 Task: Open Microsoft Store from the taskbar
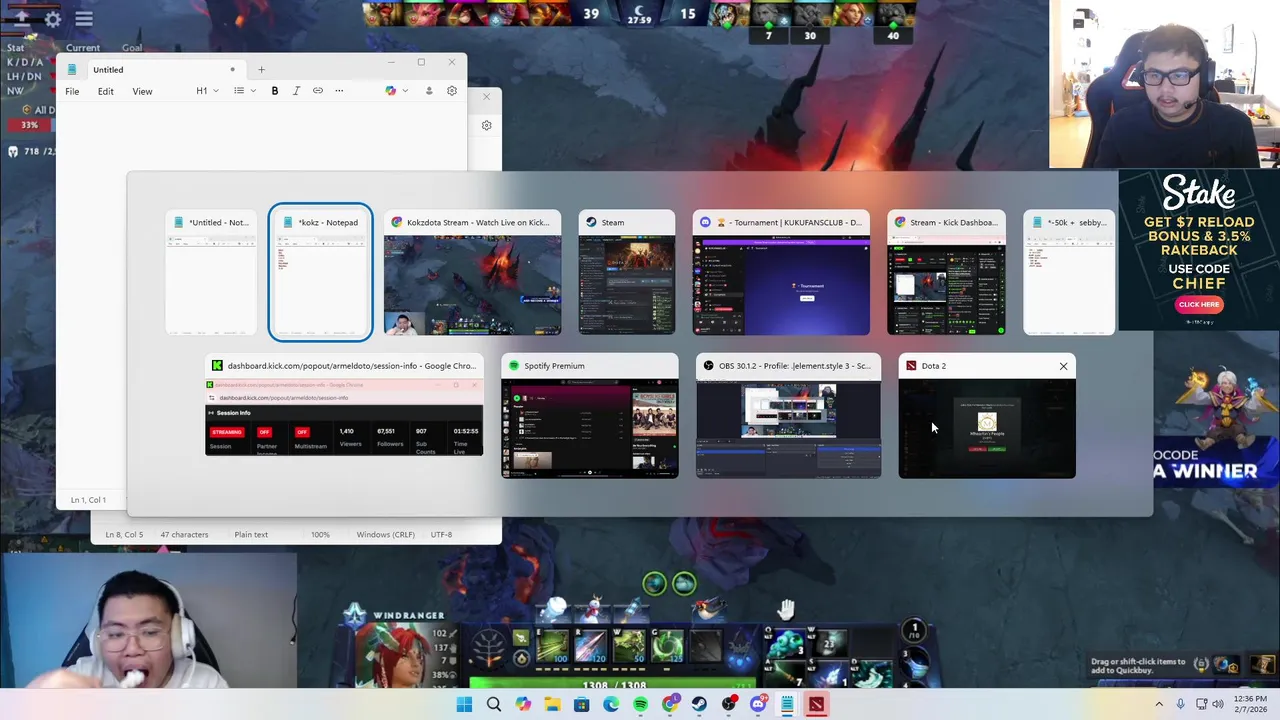(x=582, y=704)
